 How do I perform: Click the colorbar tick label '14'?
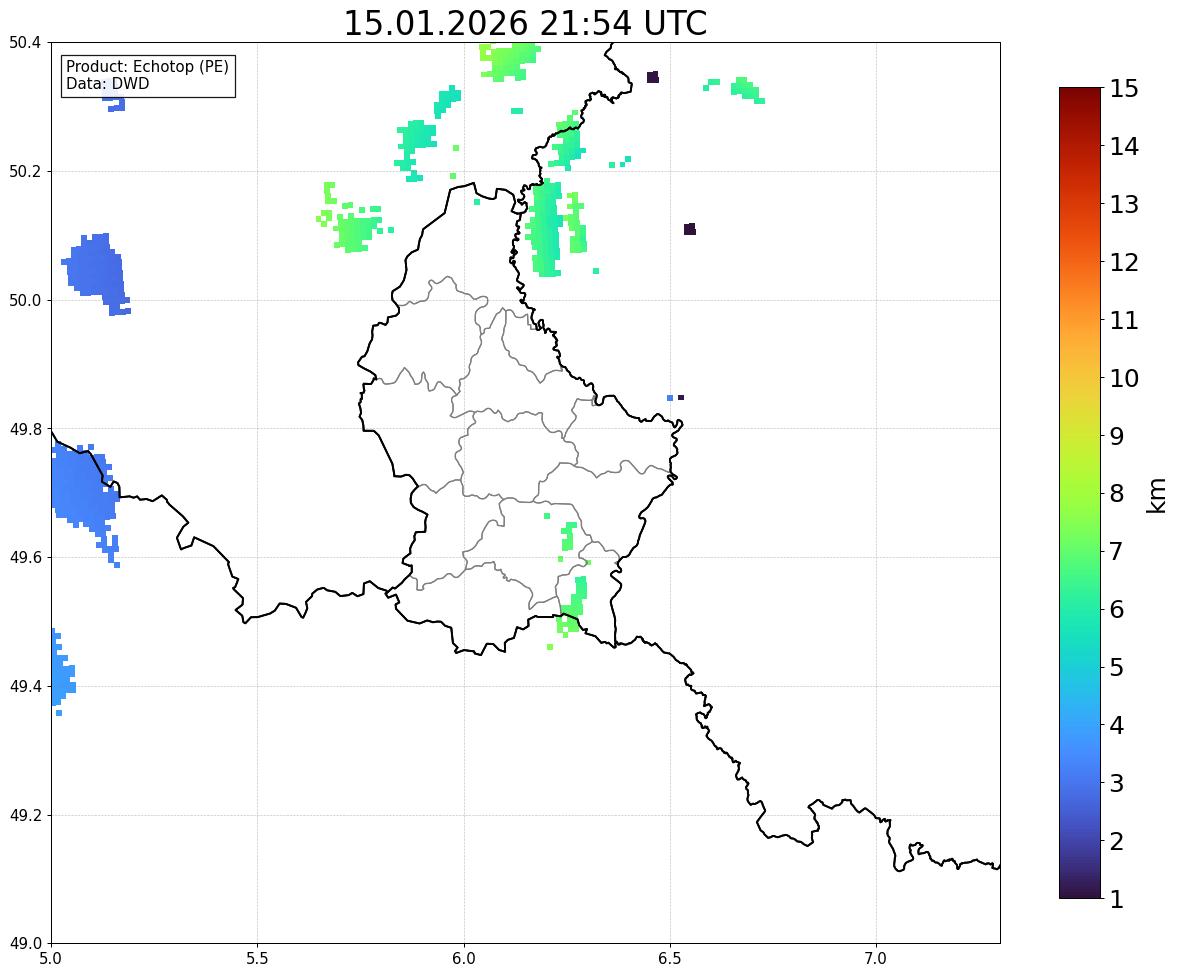pyautogui.click(x=1124, y=147)
